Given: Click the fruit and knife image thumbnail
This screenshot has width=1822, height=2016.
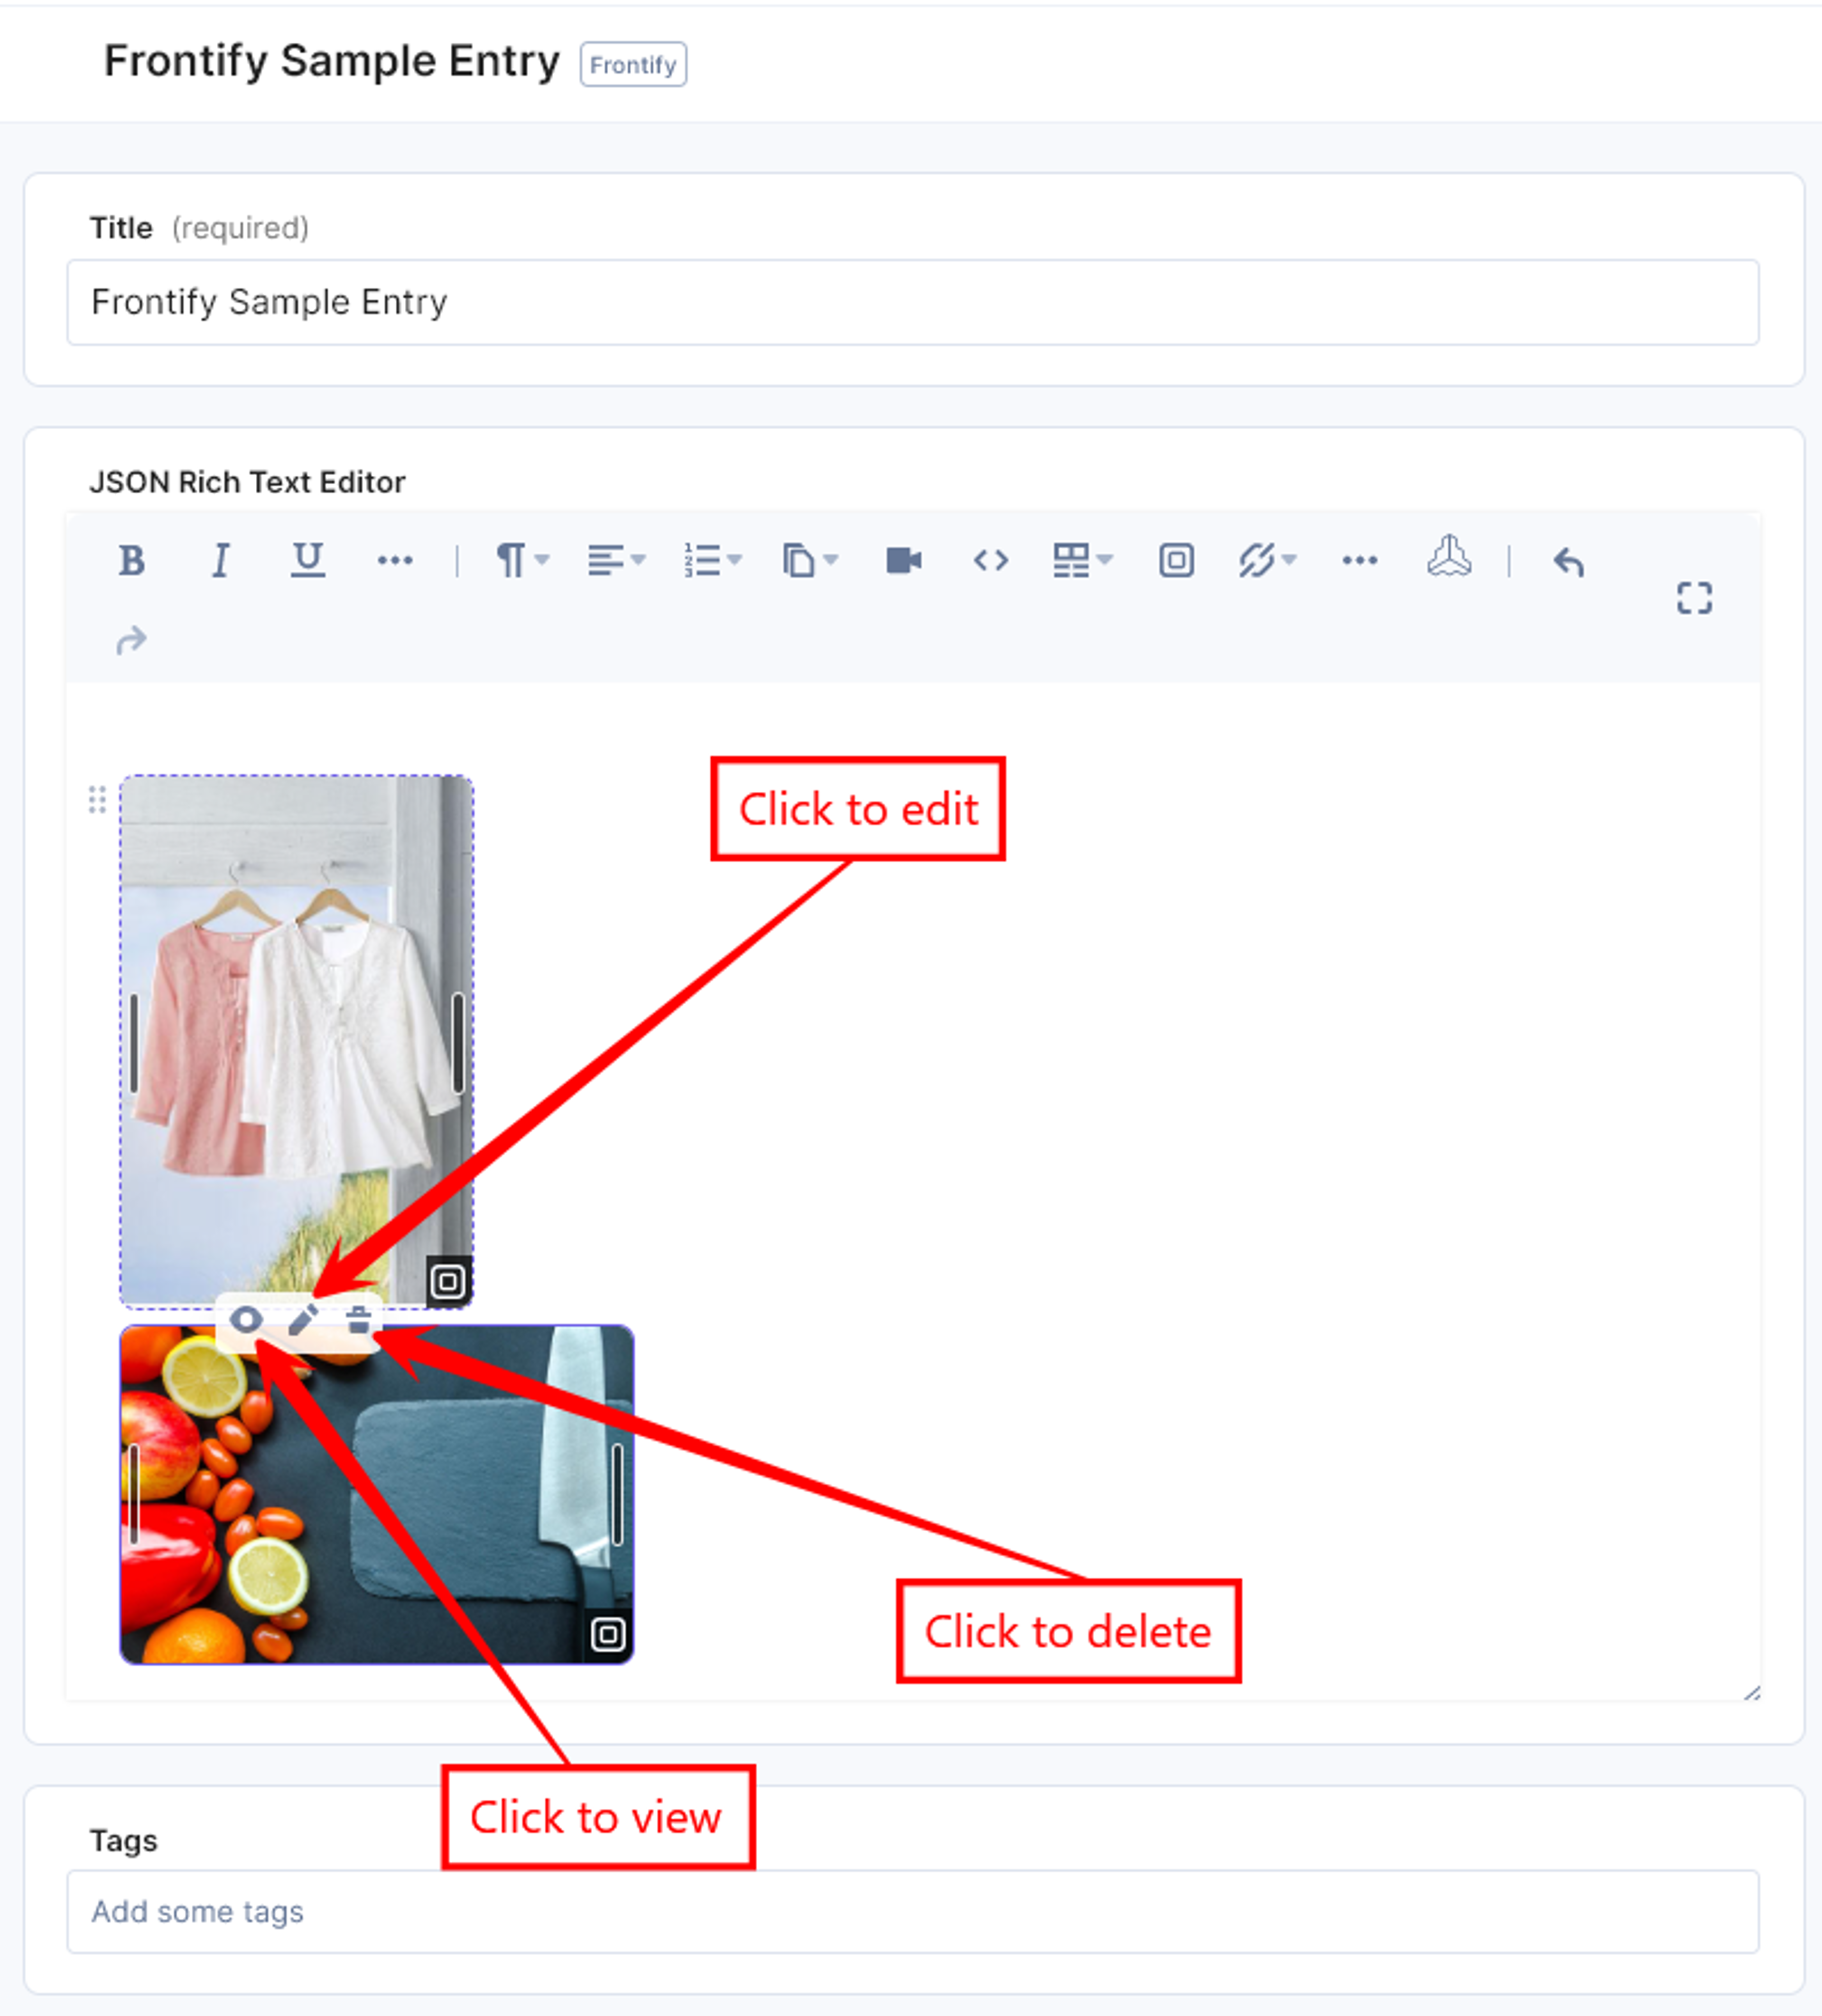Looking at the screenshot, I should coord(376,1495).
